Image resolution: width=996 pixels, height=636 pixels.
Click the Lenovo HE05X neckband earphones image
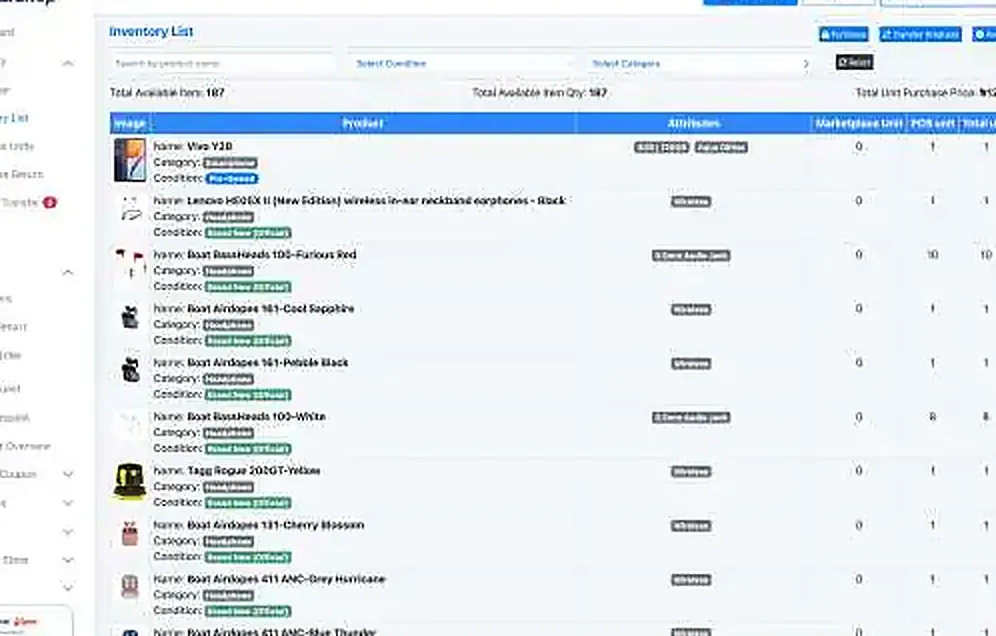130,210
